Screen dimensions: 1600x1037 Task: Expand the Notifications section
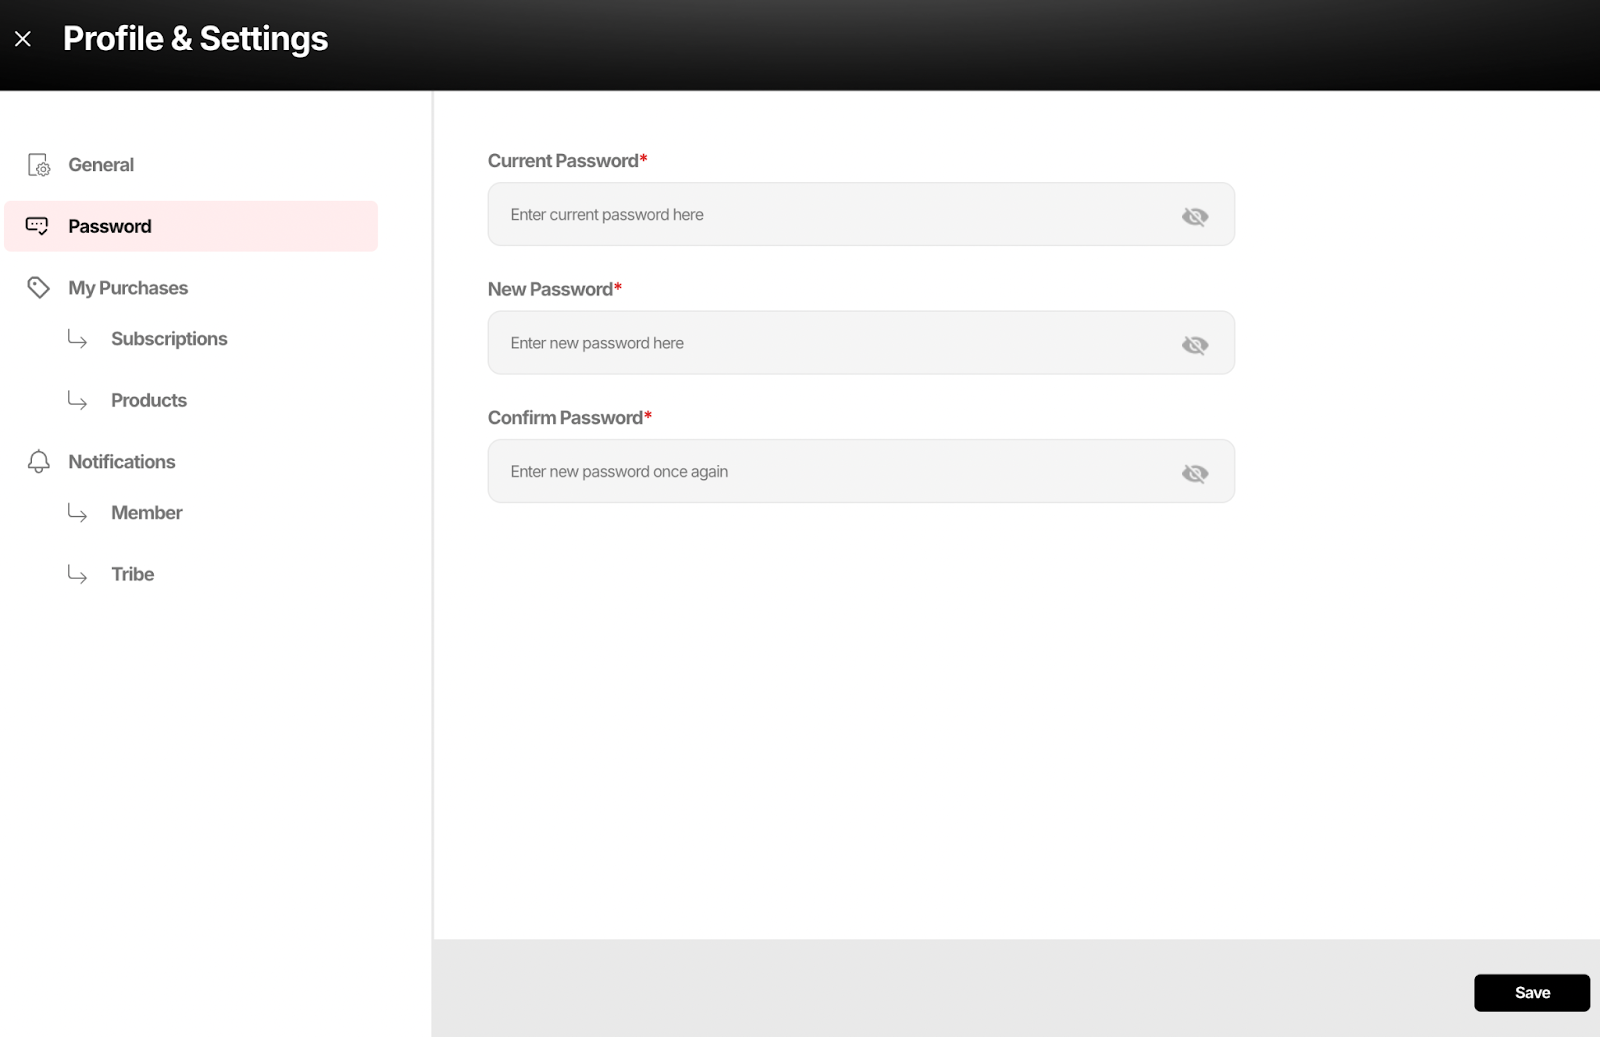coord(120,461)
